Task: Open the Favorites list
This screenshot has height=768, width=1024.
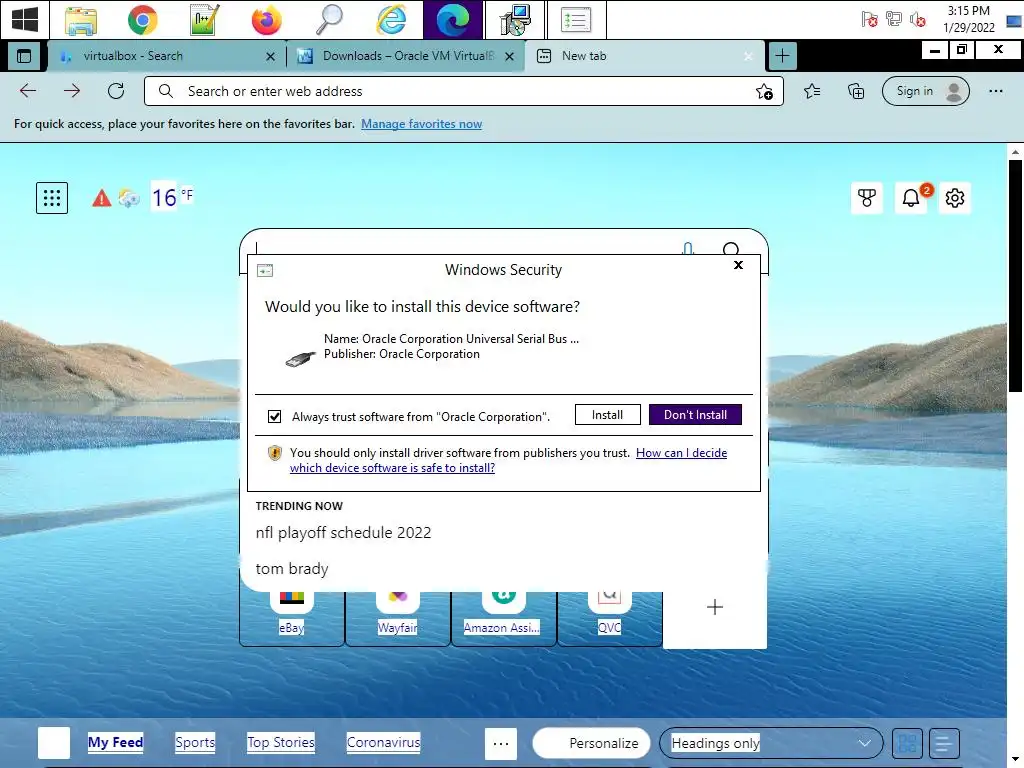Action: click(x=812, y=91)
